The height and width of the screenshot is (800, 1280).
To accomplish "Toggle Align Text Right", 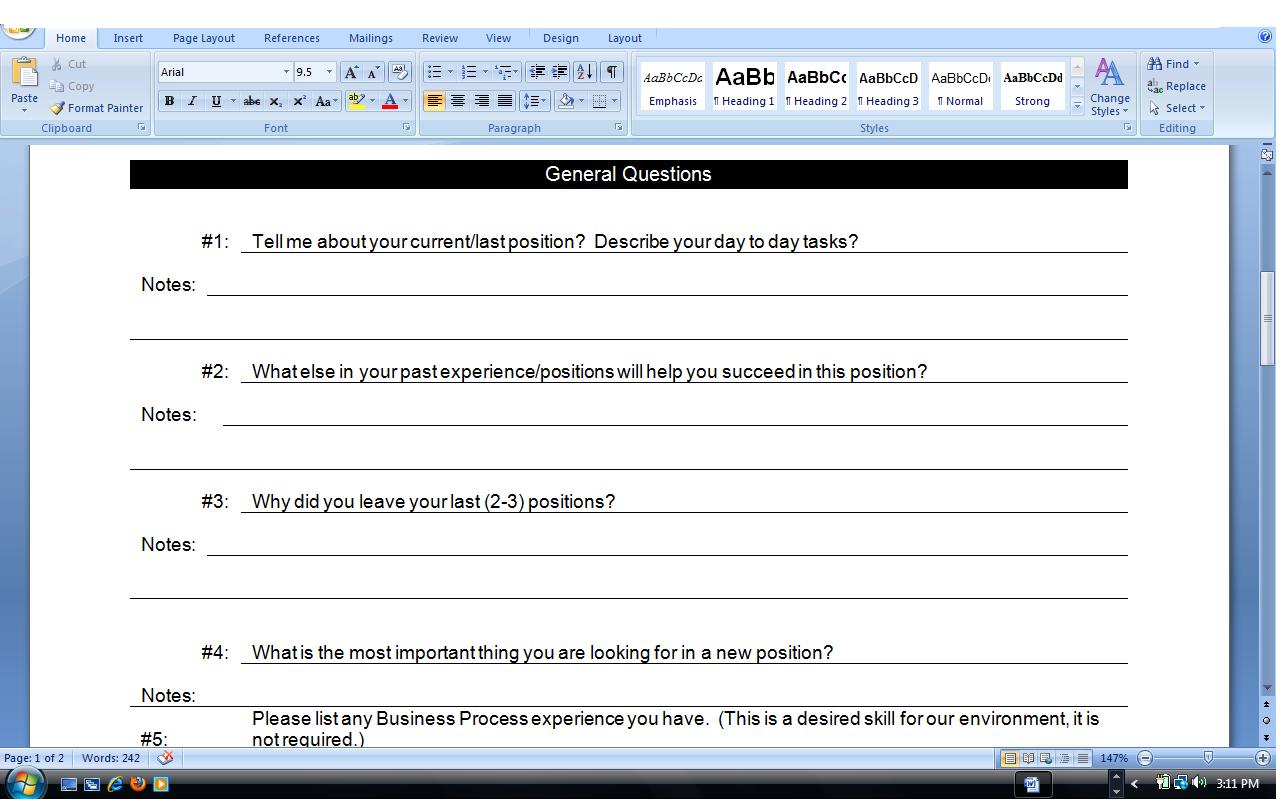I will click(481, 101).
